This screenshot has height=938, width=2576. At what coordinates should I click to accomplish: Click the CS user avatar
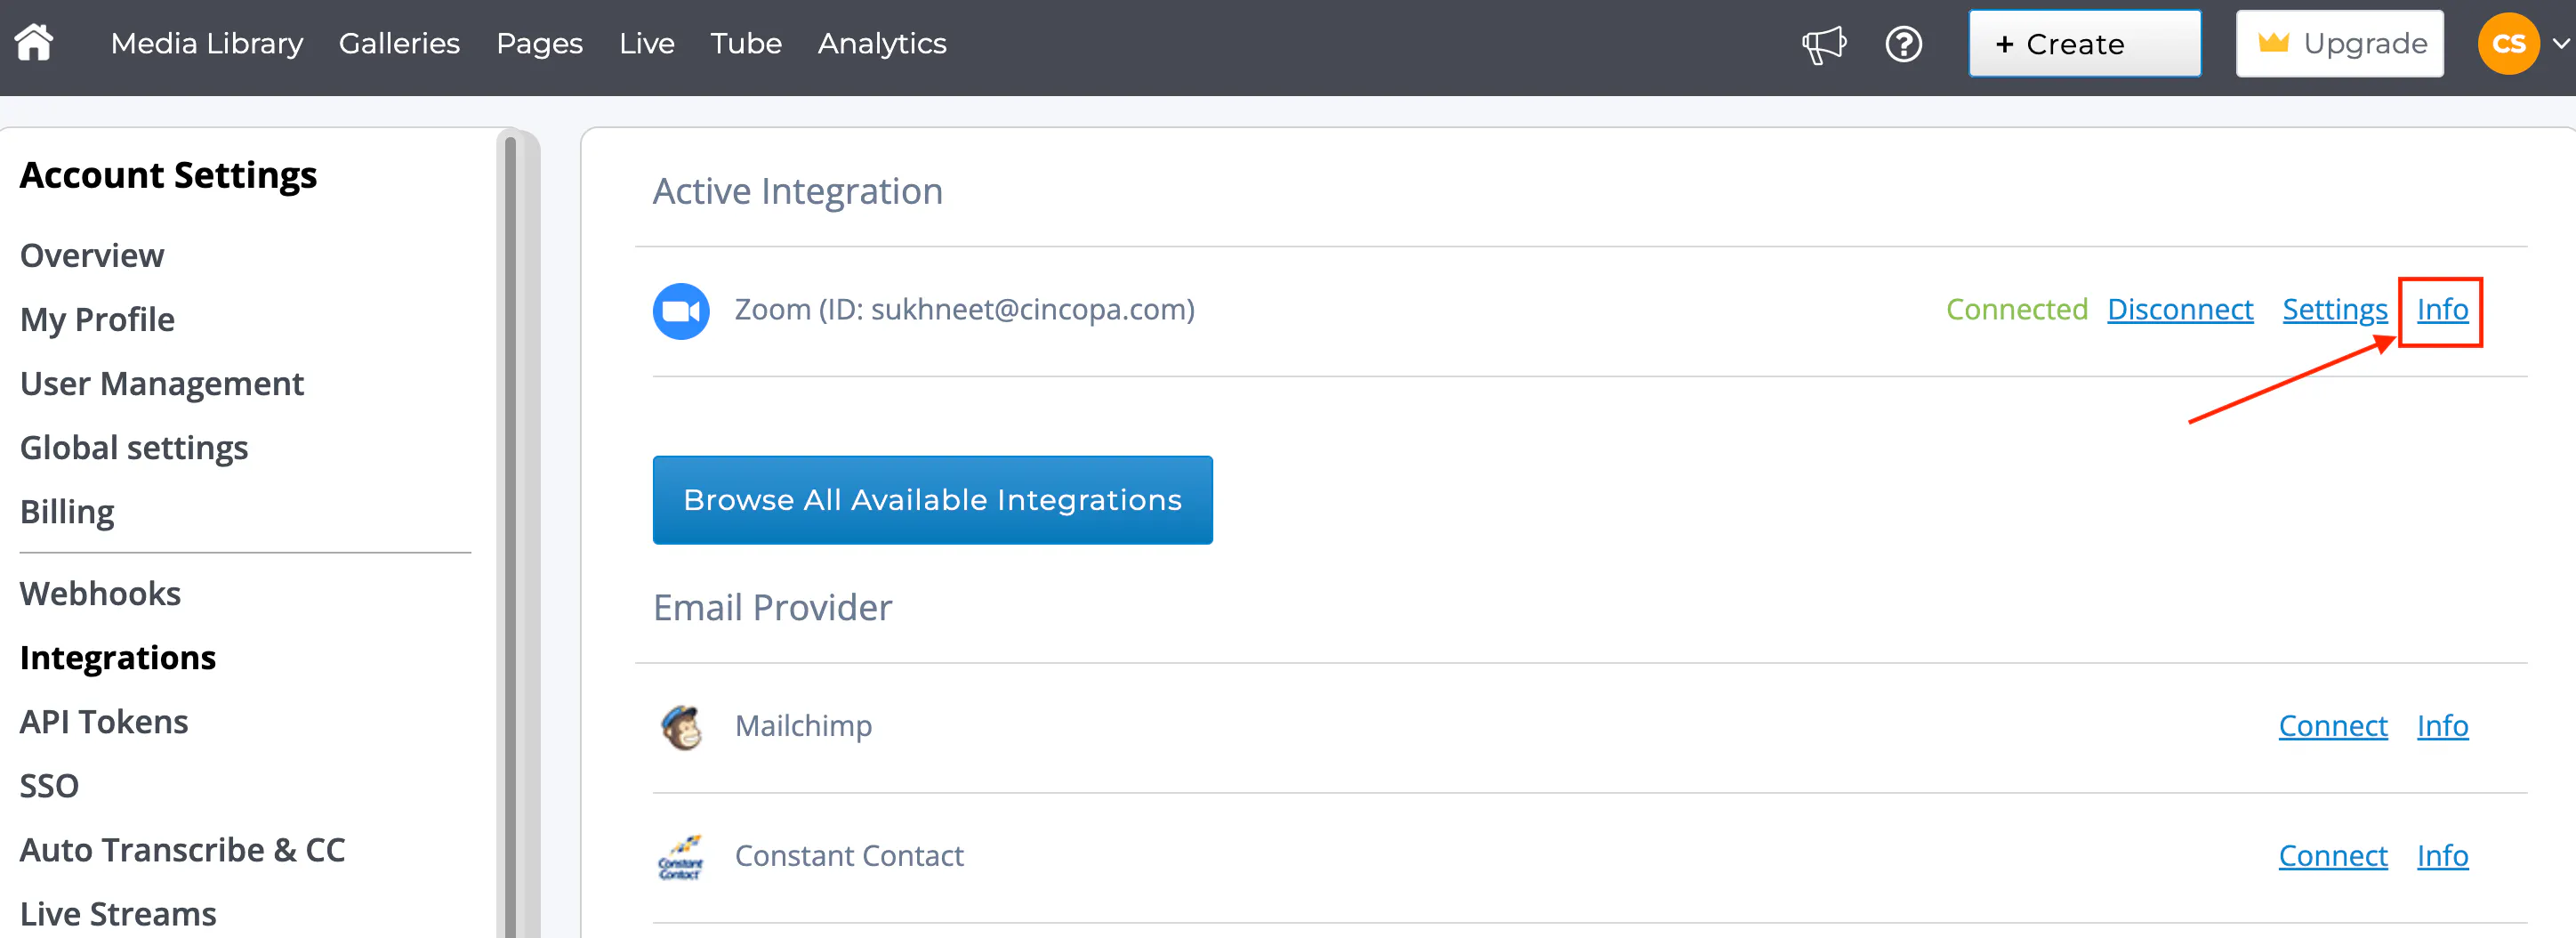coord(2508,43)
